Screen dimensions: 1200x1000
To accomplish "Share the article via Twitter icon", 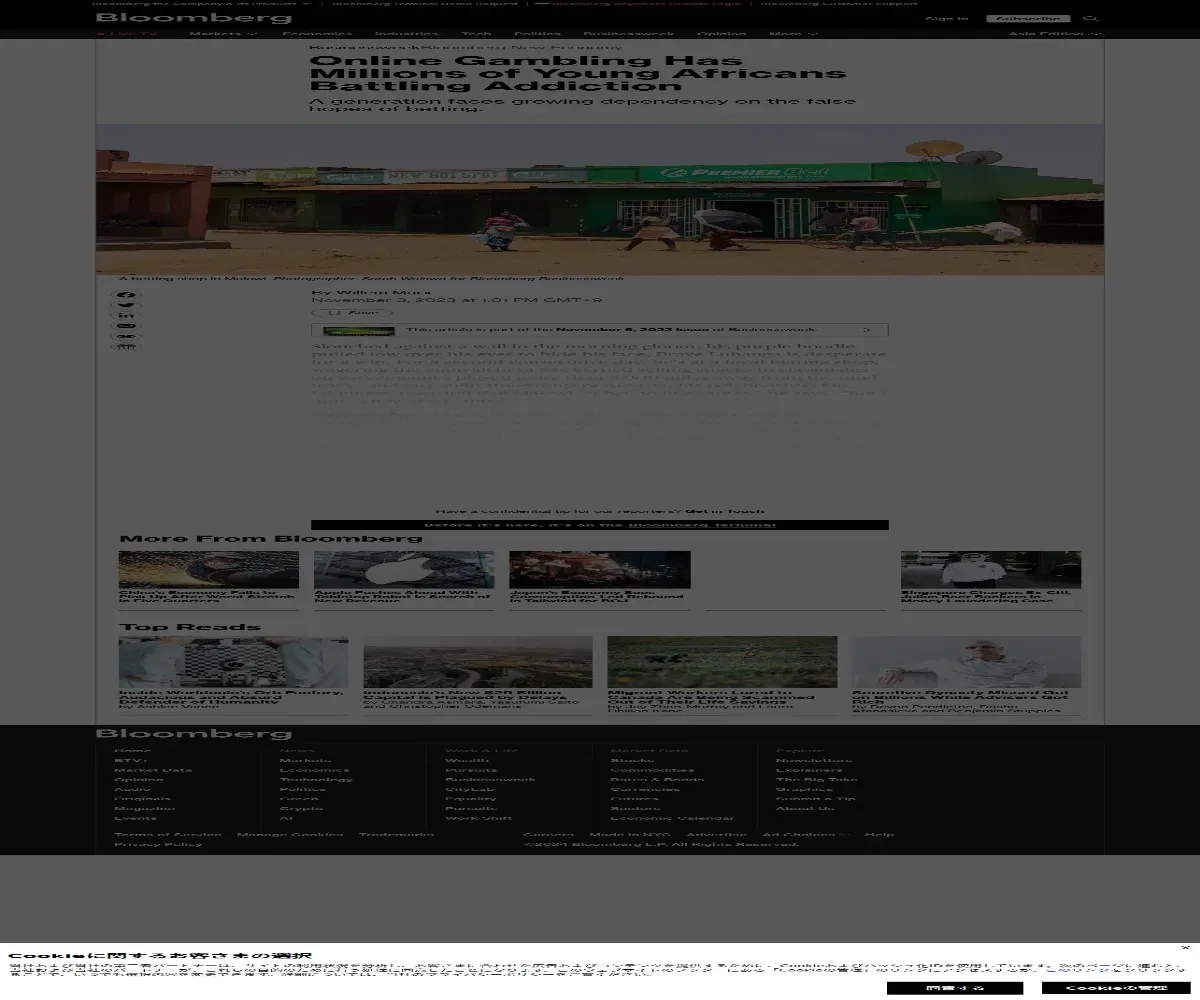I will point(127,306).
